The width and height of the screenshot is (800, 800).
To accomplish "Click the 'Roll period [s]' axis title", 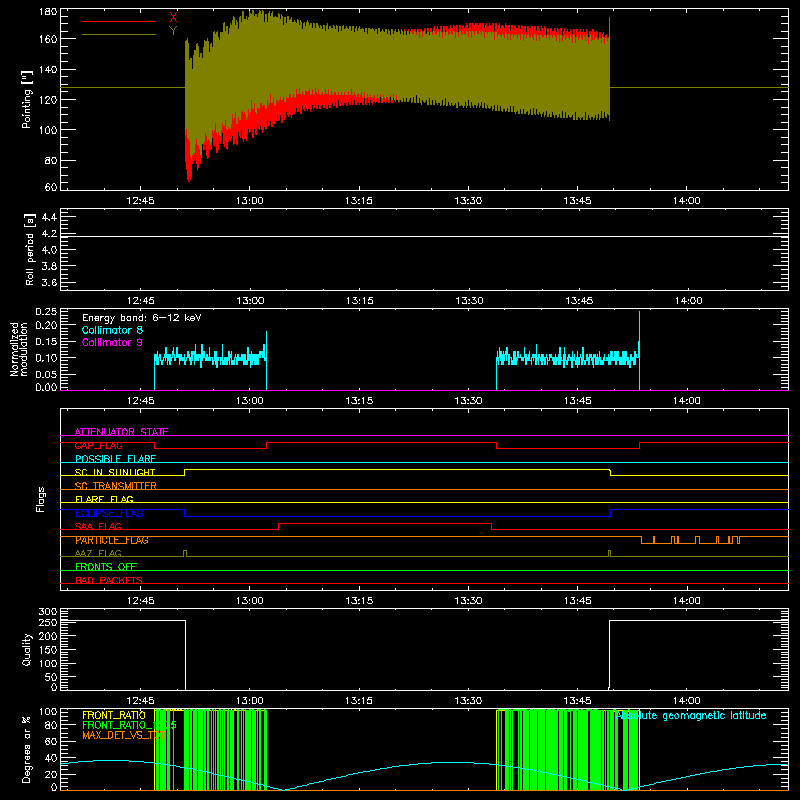I will point(29,249).
